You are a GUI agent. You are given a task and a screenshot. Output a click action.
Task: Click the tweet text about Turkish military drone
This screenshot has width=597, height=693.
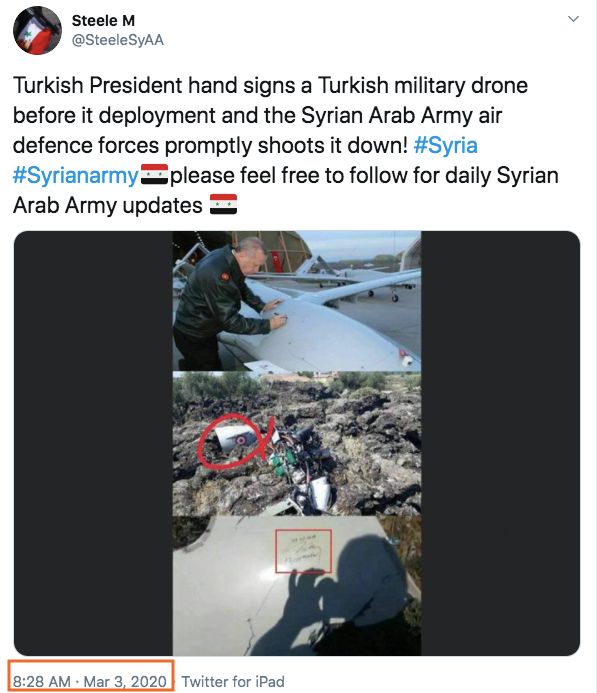[285, 145]
